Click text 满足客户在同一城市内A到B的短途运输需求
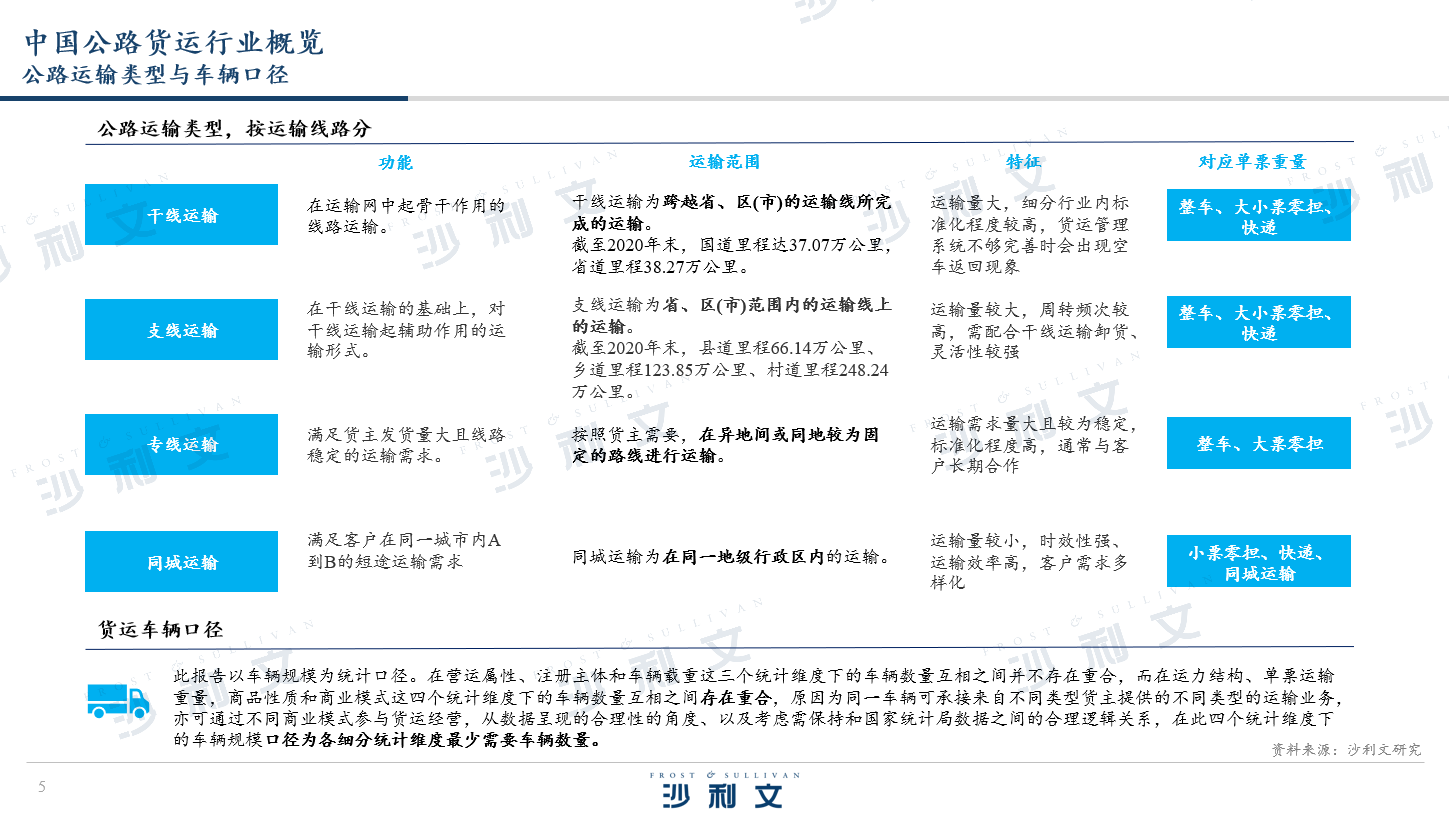This screenshot has width=1449, height=816. pyautogui.click(x=404, y=551)
